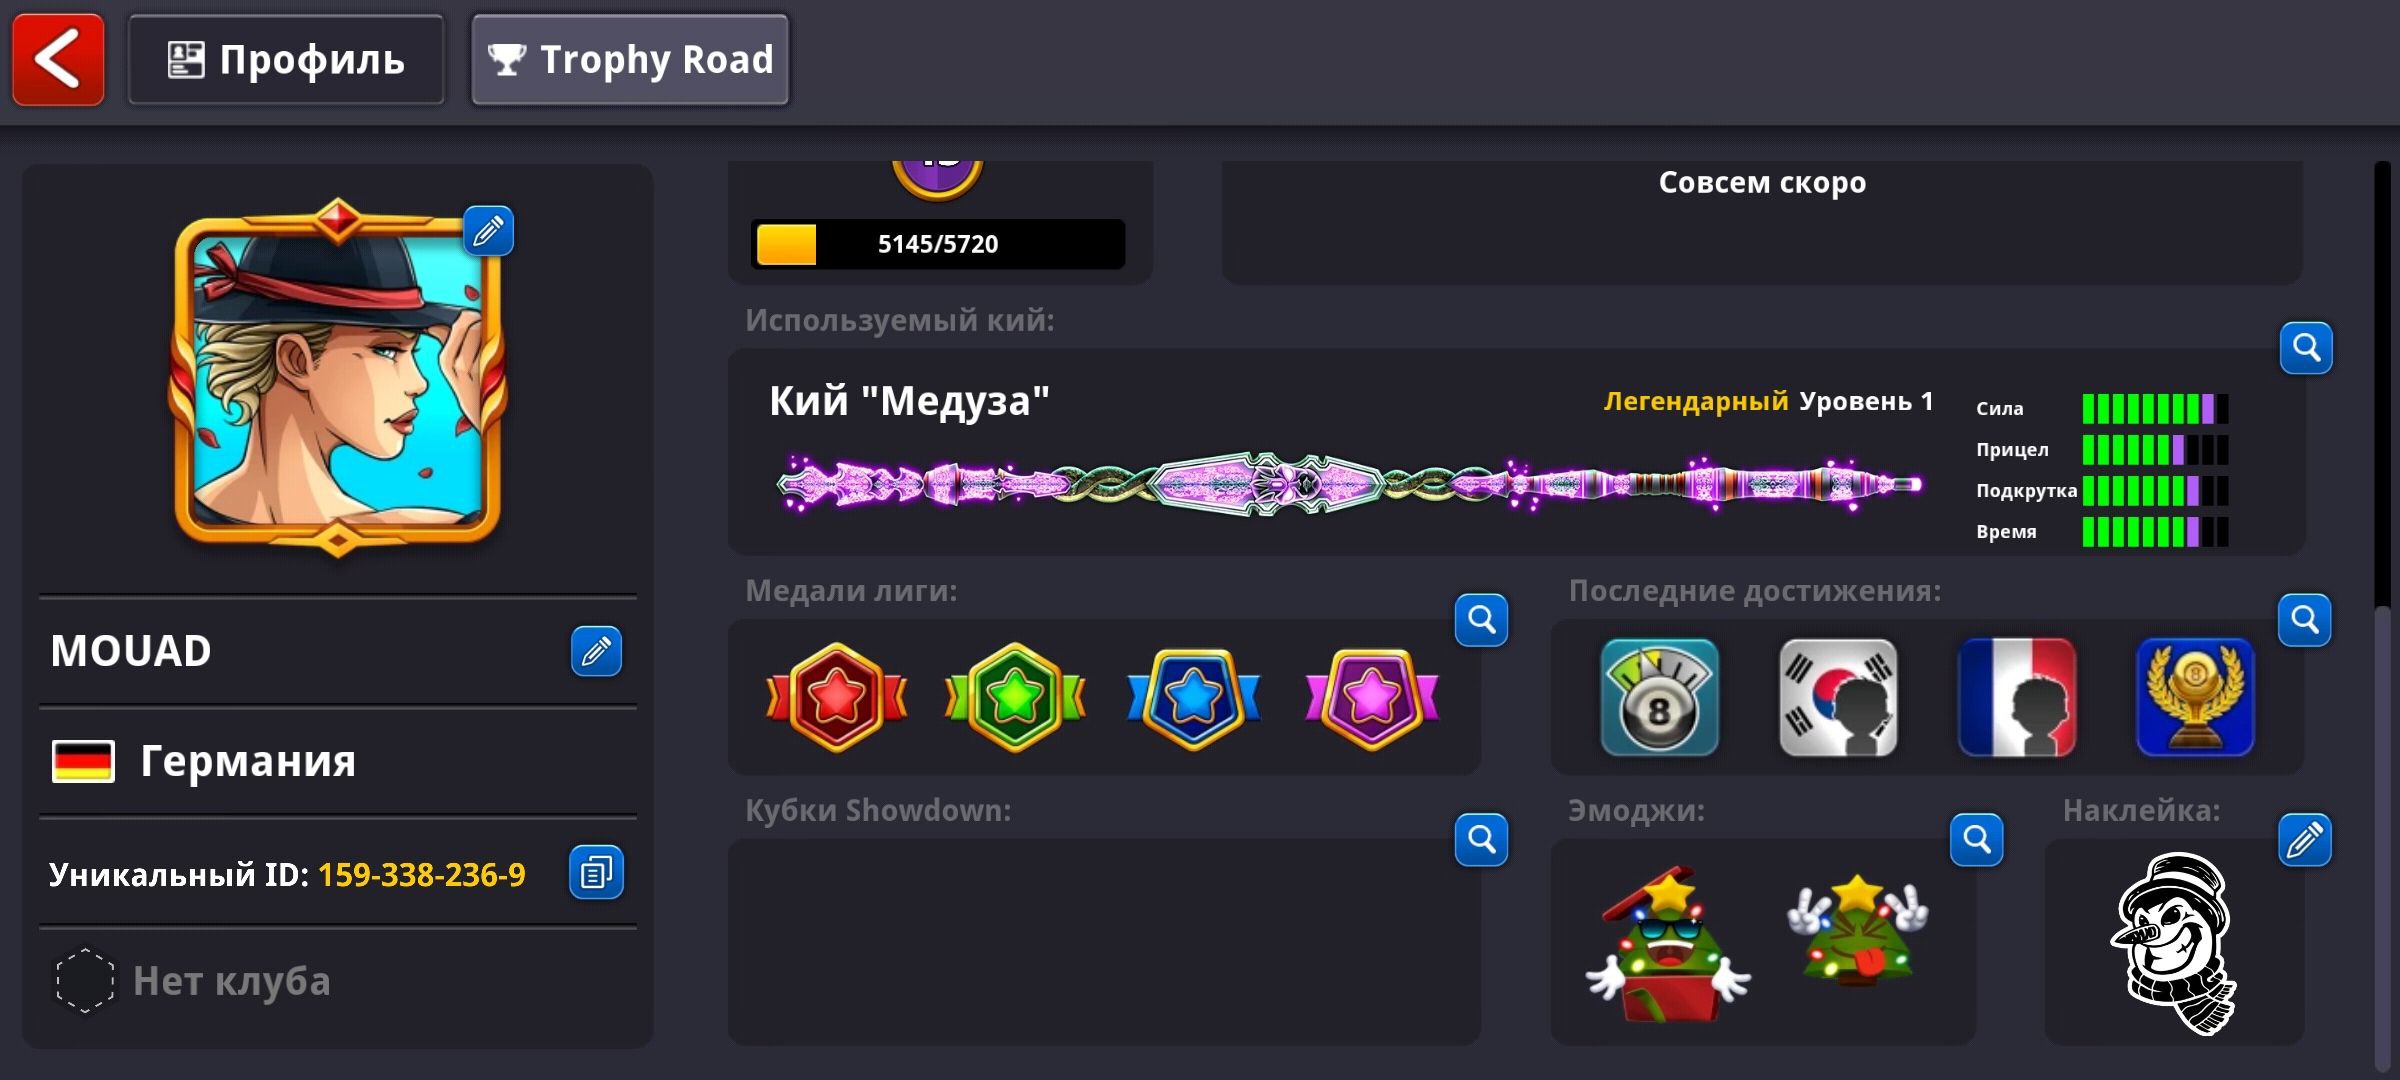Open emoji list magnifier icon
The height and width of the screenshot is (1080, 2400).
click(1977, 840)
